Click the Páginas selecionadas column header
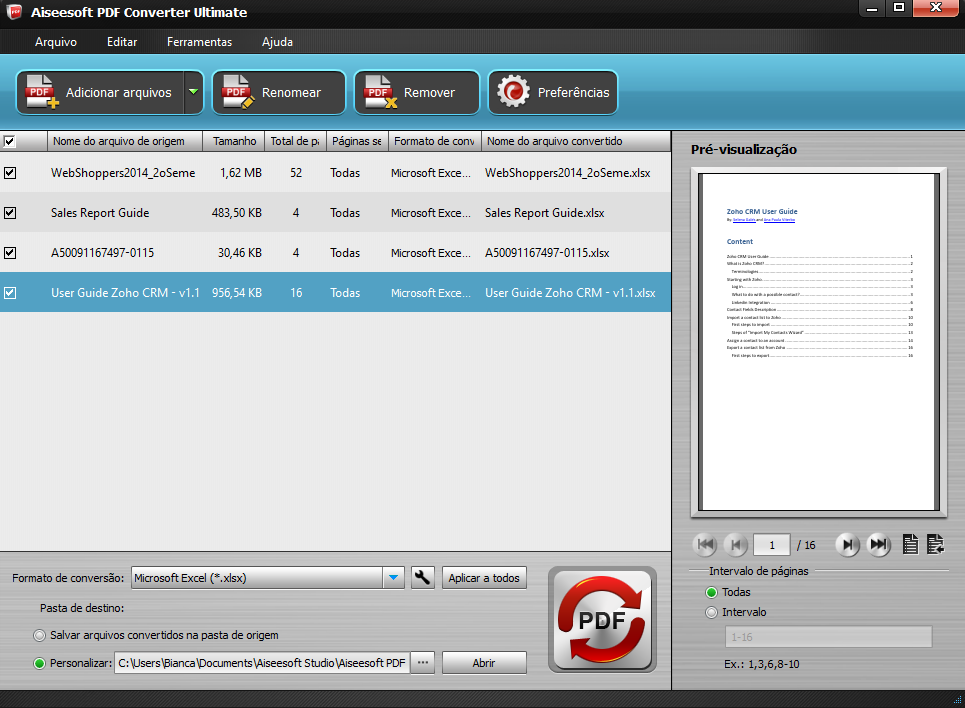The width and height of the screenshot is (965, 708). tap(357, 141)
